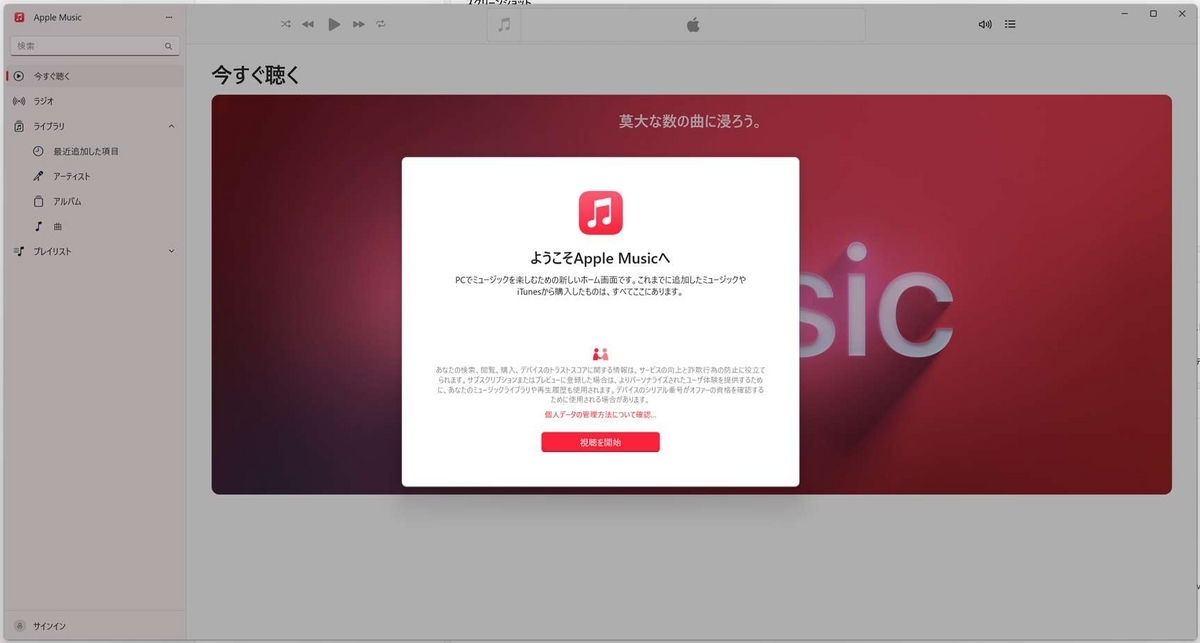Maximize the Apple Music window

(x=1153, y=14)
